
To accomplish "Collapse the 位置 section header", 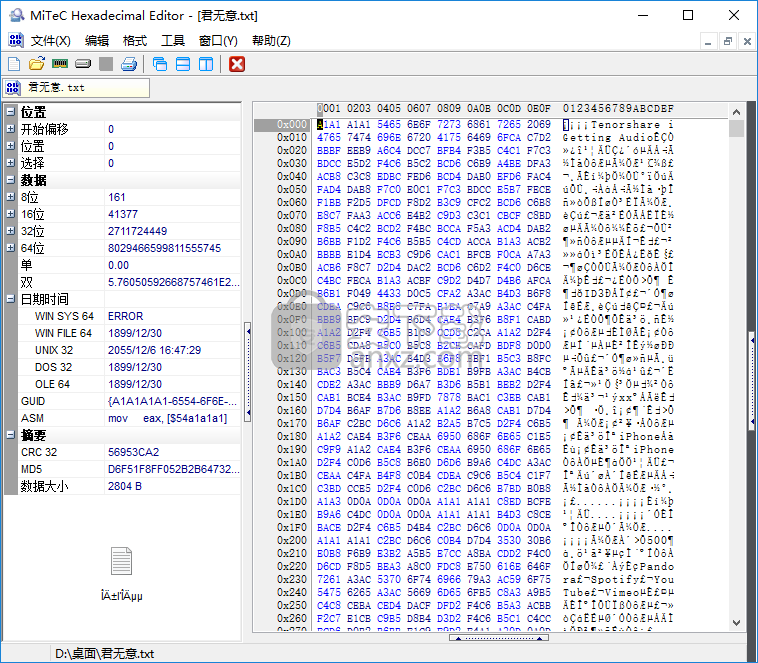I will 11,112.
